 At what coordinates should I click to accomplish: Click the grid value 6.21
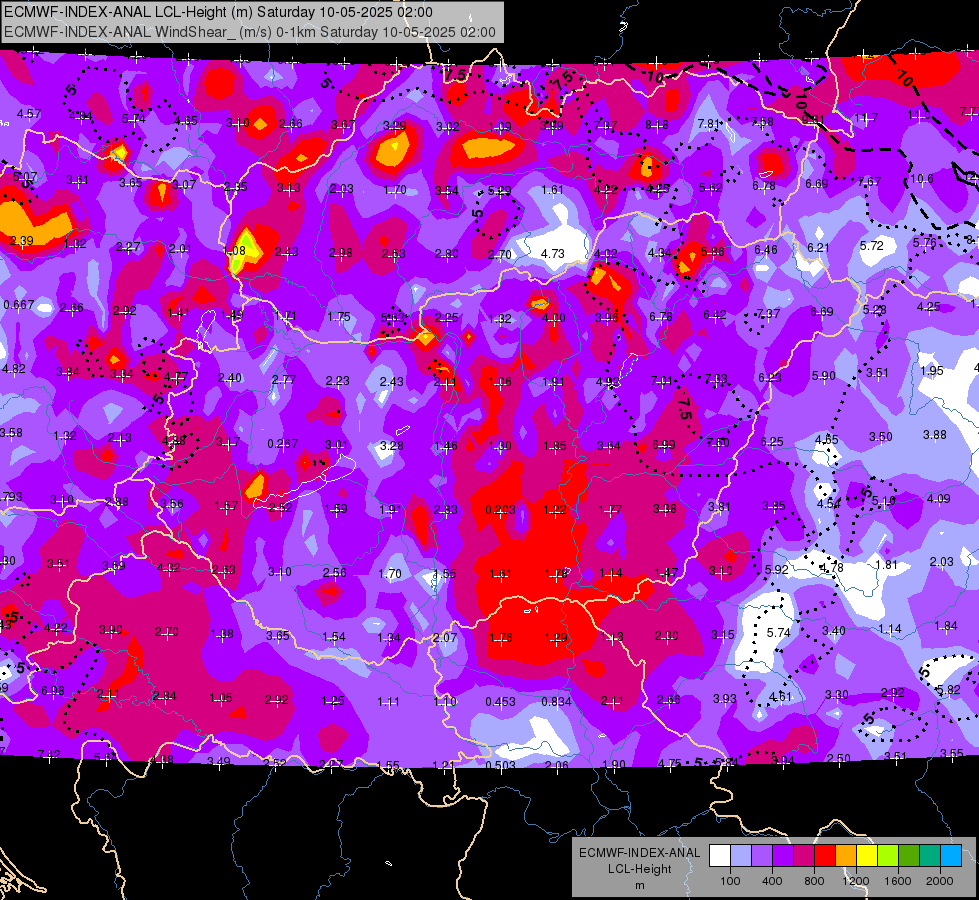click(818, 247)
